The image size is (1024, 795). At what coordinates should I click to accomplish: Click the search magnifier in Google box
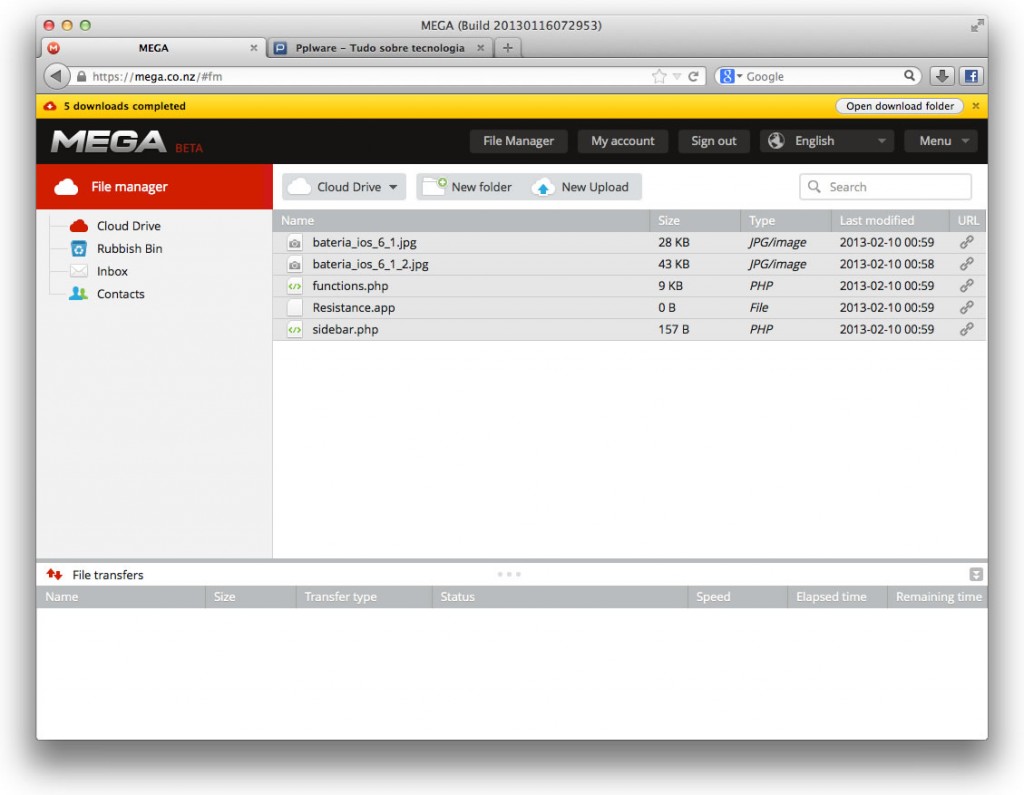(909, 76)
